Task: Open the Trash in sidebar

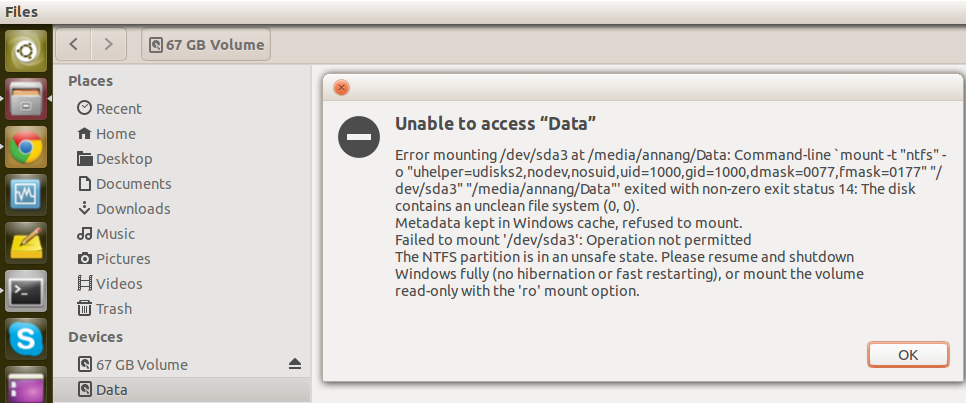Action: (x=113, y=308)
